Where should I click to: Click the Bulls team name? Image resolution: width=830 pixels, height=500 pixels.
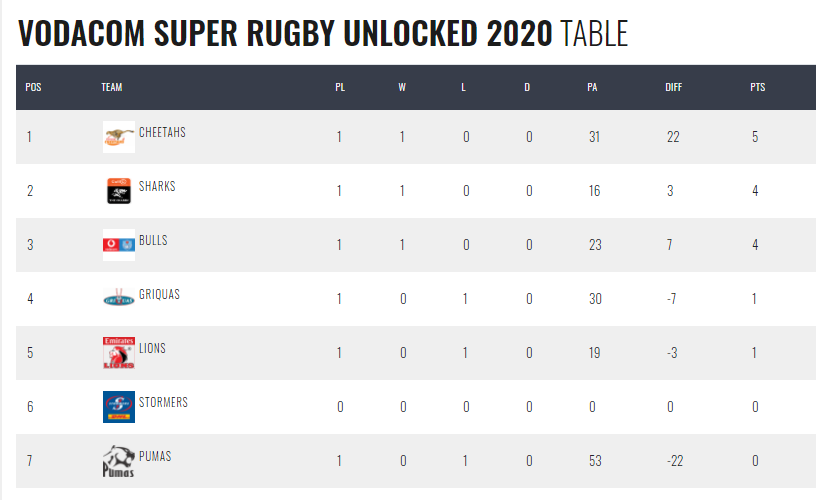point(153,240)
